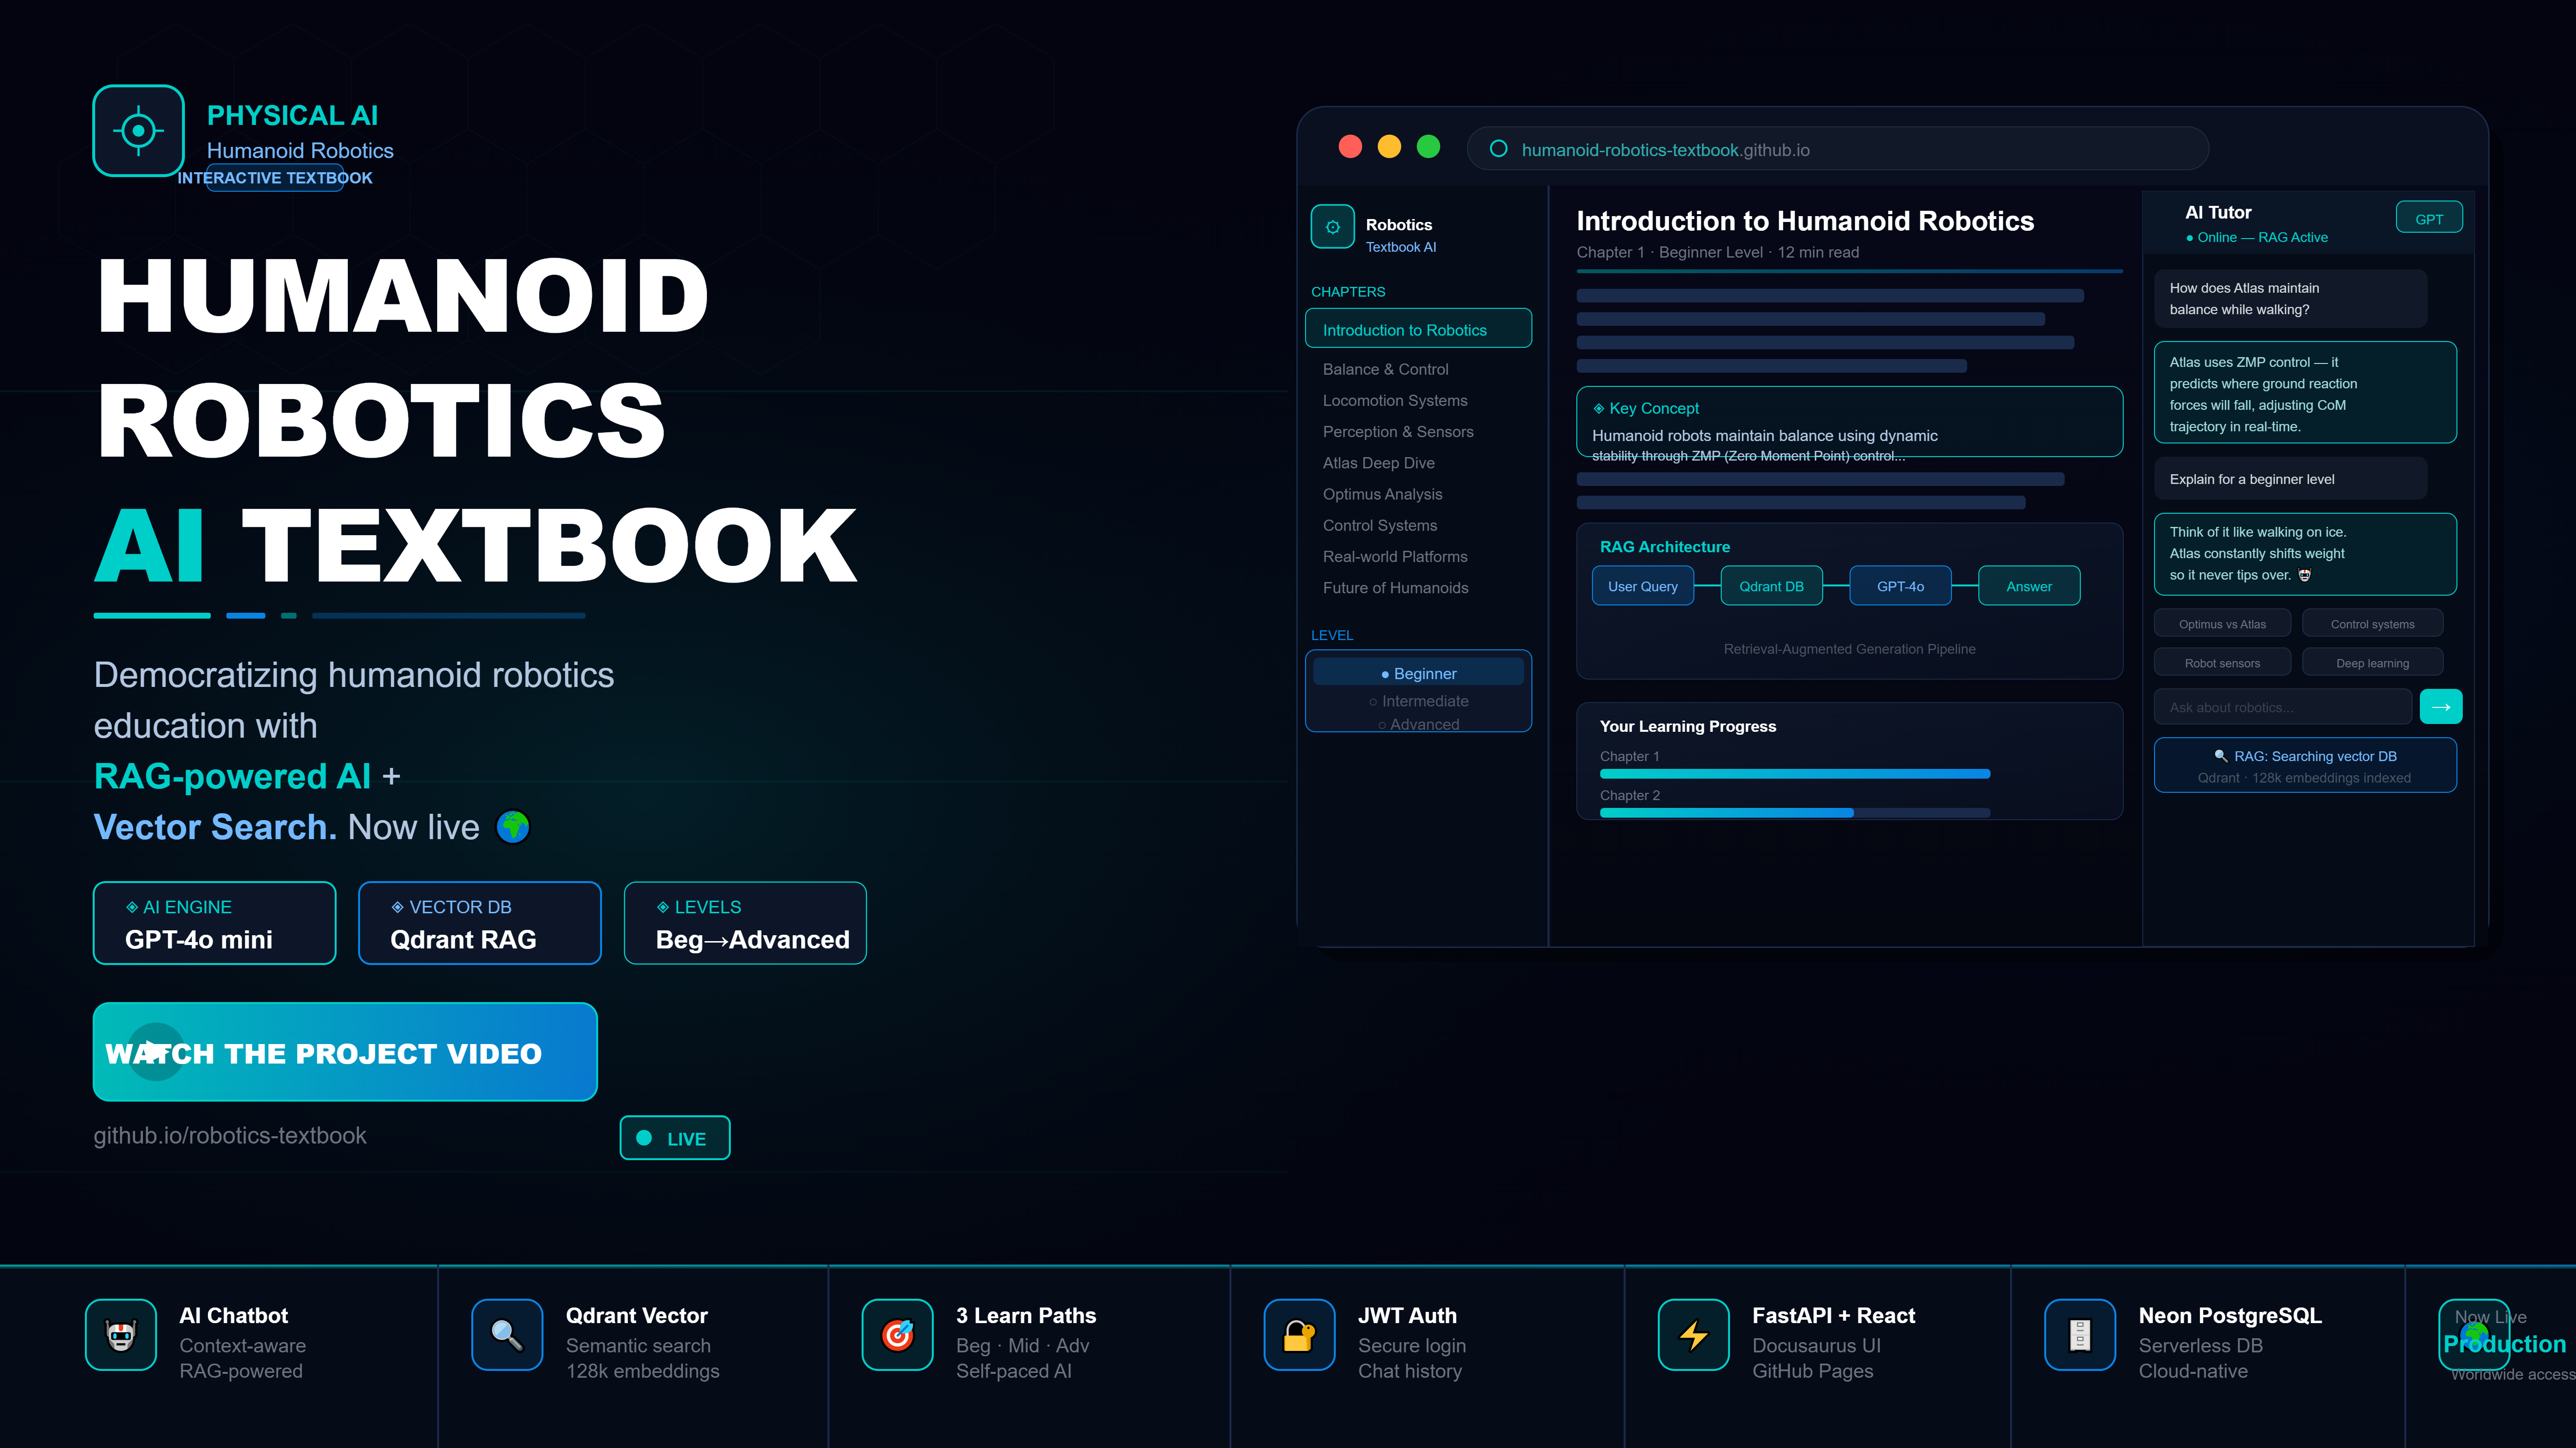Viewport: 2576px width, 1448px height.
Task: Click the Ask about robotics input field
Action: point(2283,707)
